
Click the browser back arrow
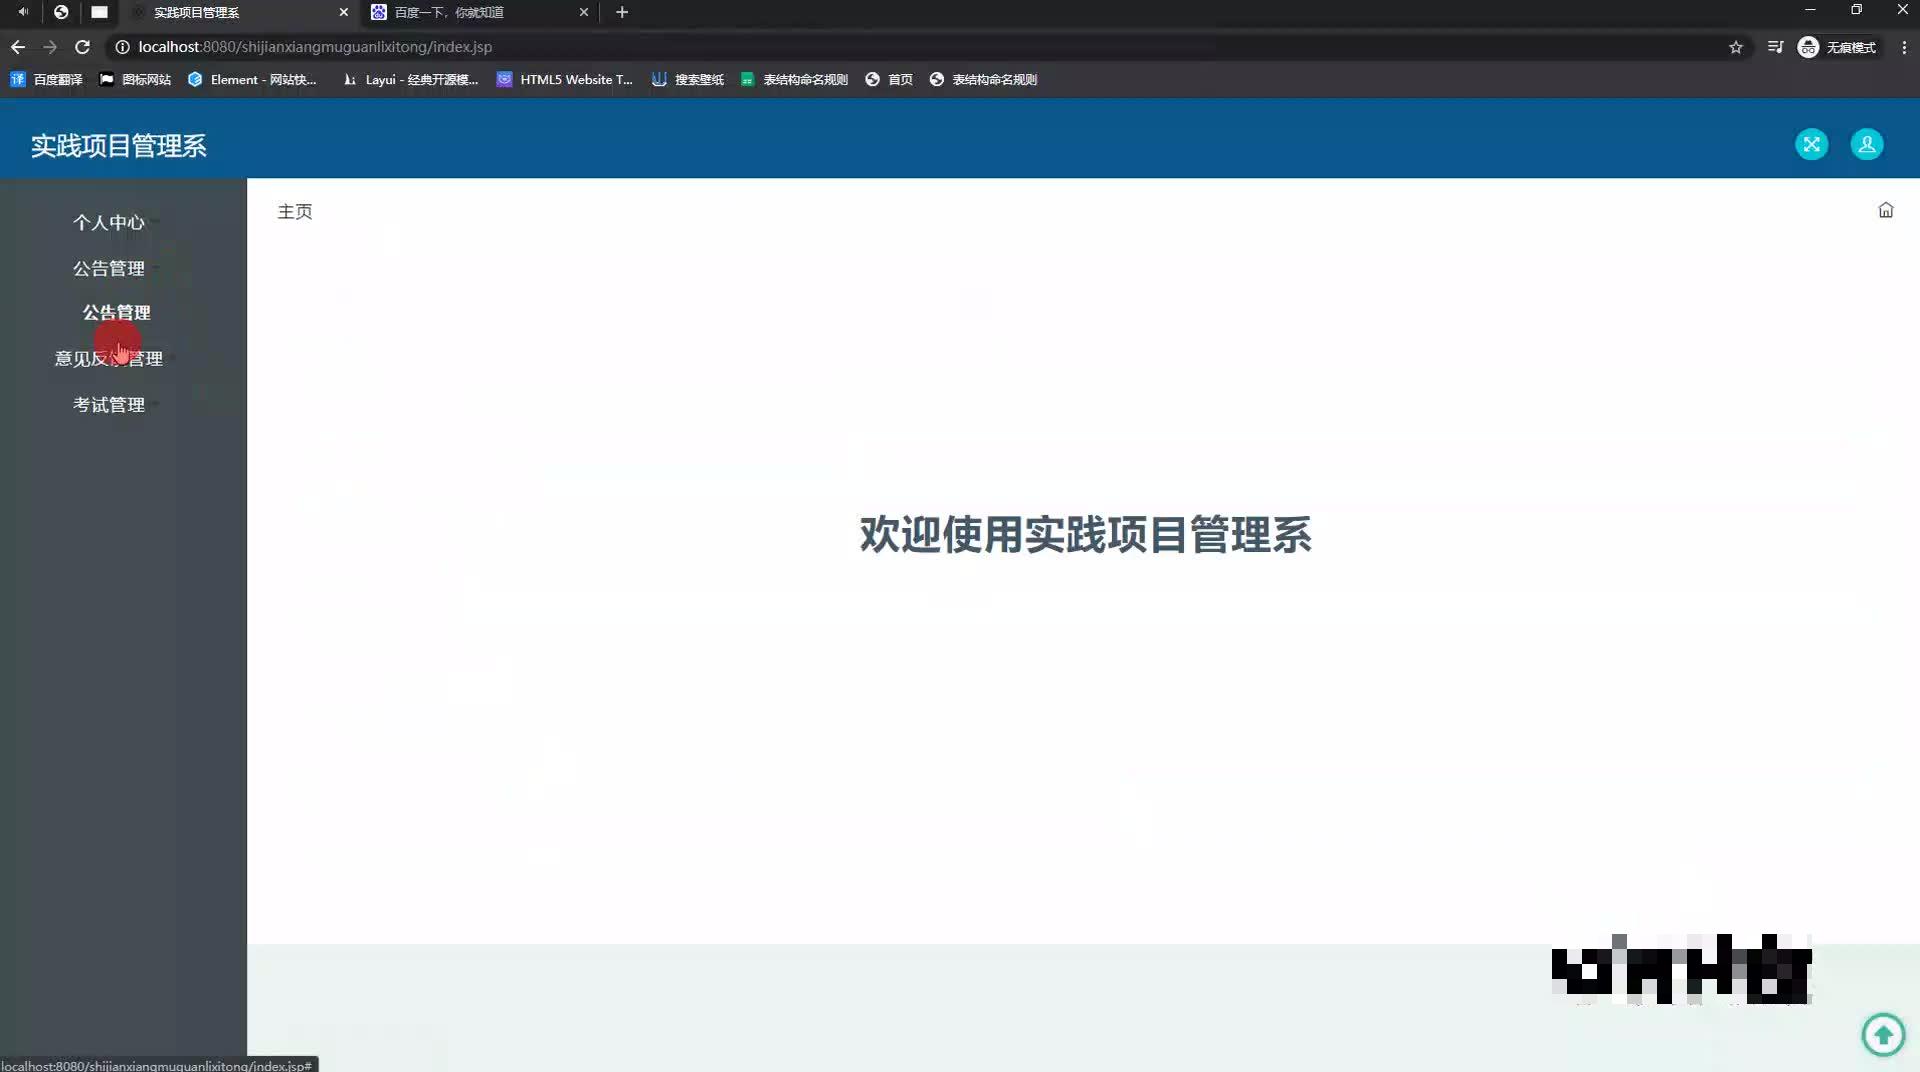(17, 46)
